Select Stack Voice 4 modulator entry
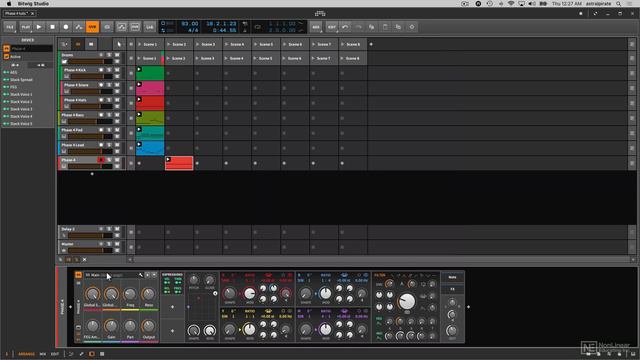 21,116
